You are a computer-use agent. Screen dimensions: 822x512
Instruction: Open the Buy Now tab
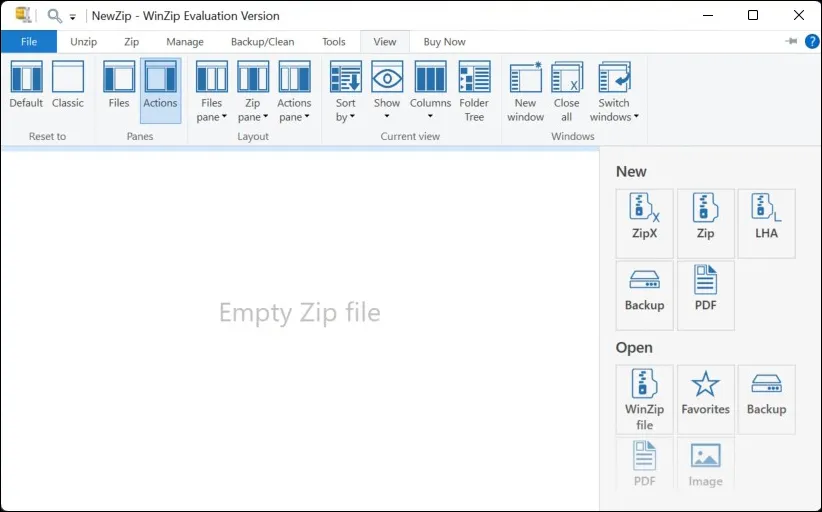click(x=444, y=41)
